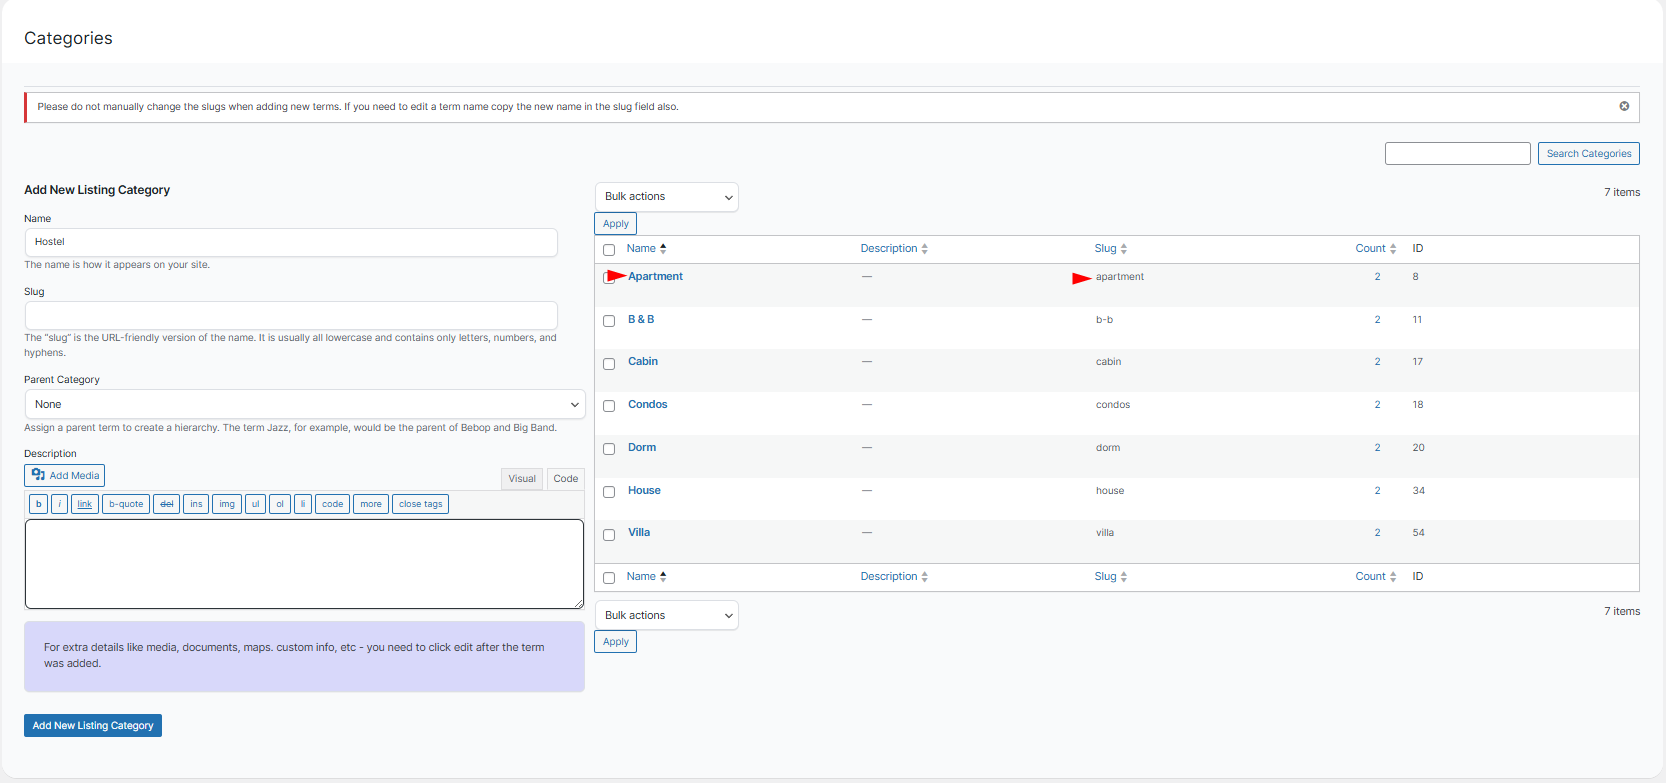Tick the Villa row checkbox
Image resolution: width=1666 pixels, height=783 pixels.
click(x=609, y=535)
